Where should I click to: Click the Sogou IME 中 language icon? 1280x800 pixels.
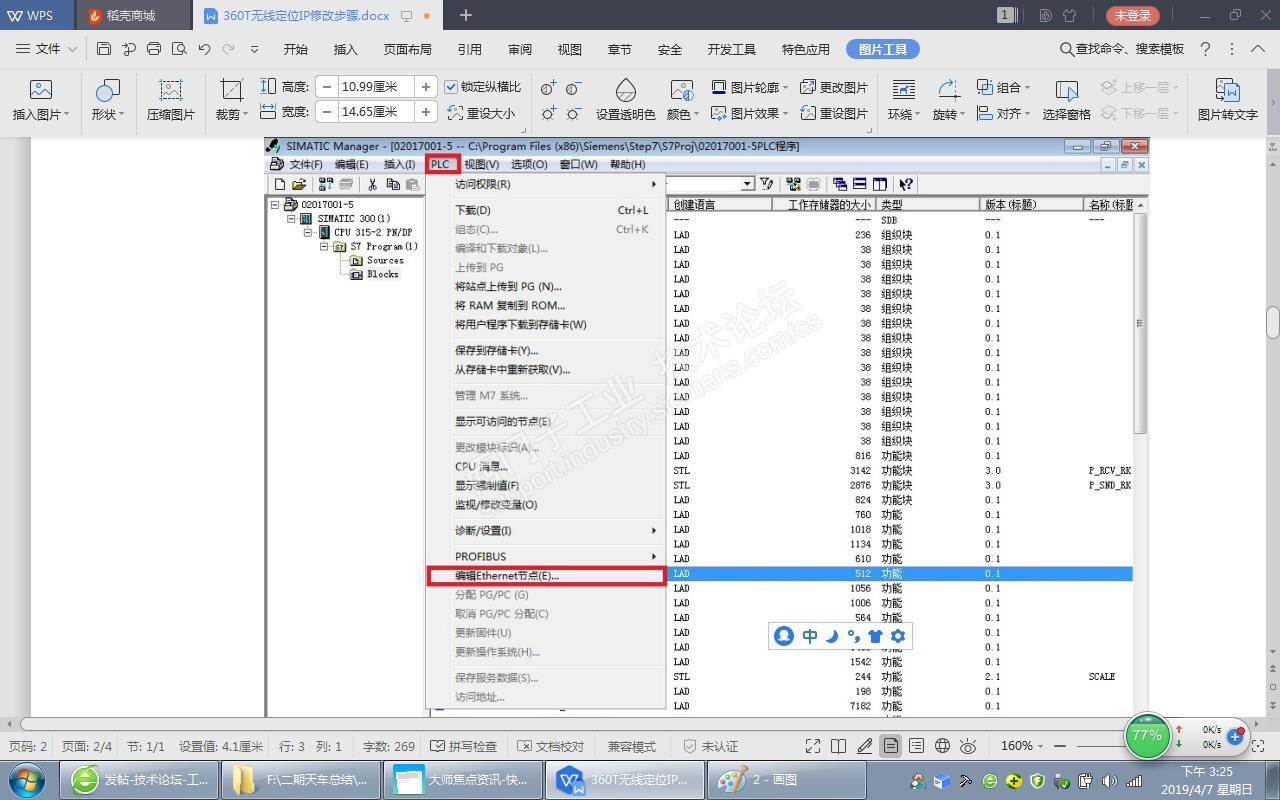(810, 636)
